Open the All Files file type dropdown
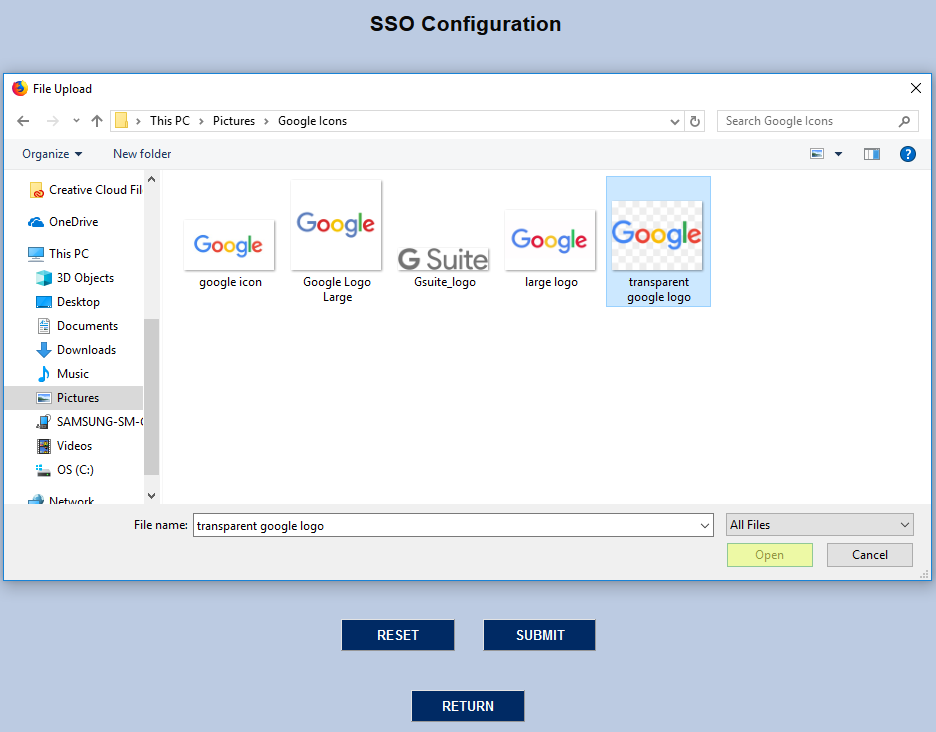 click(x=819, y=524)
